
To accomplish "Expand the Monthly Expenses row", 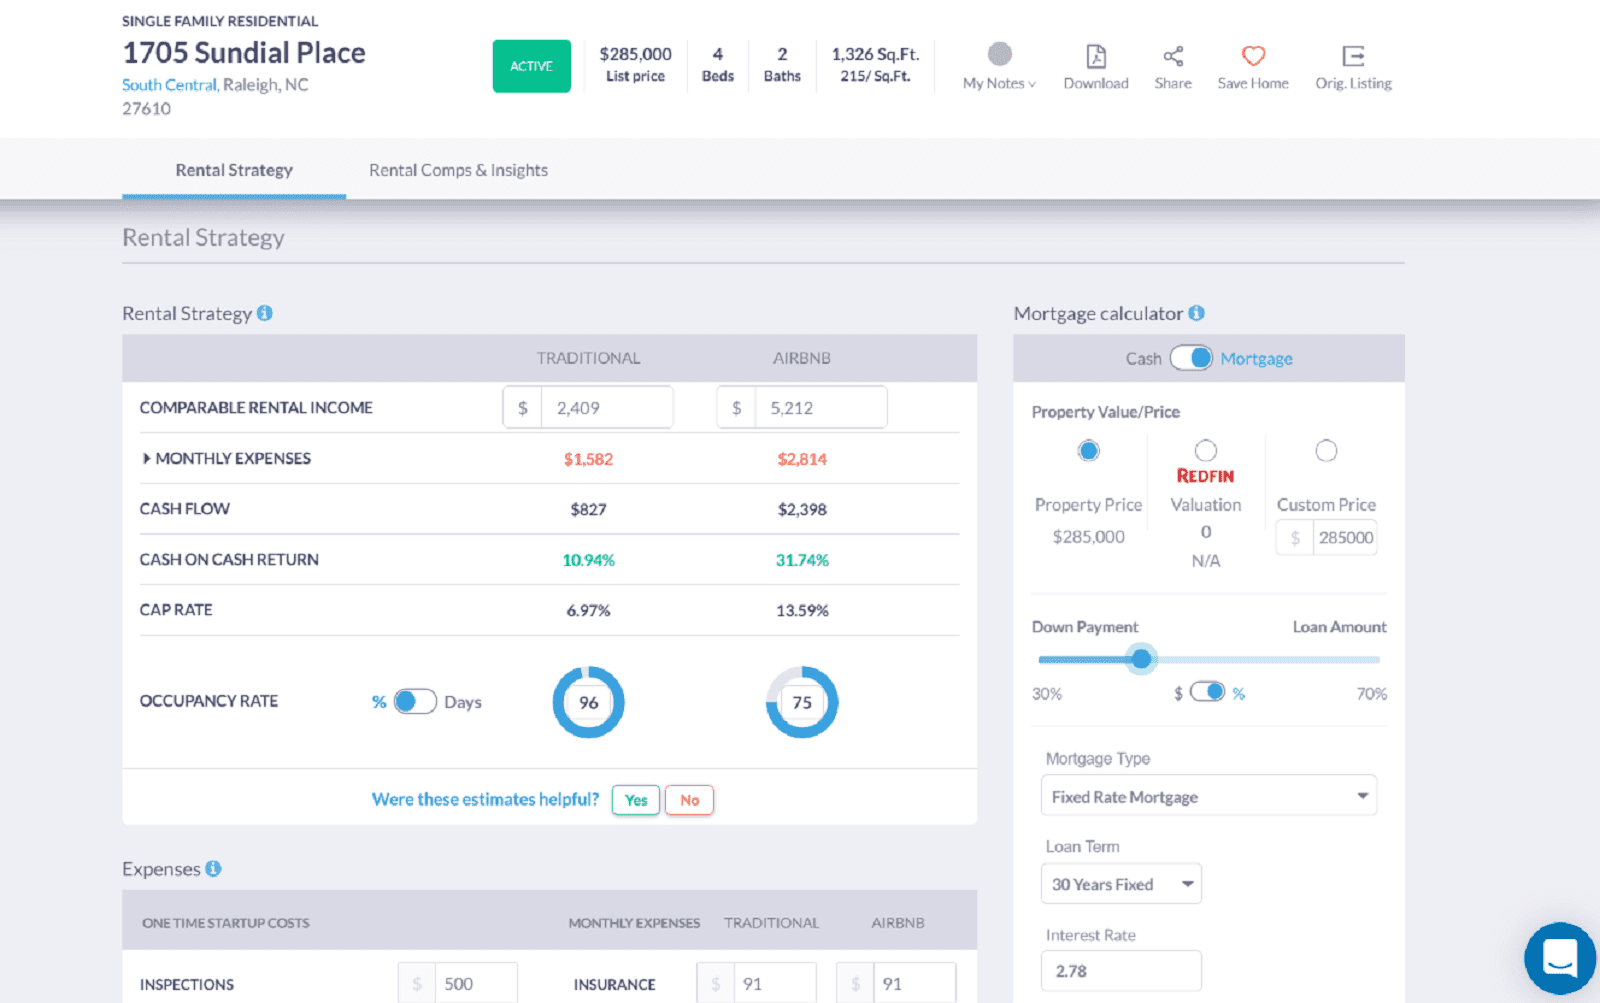I will click(147, 459).
